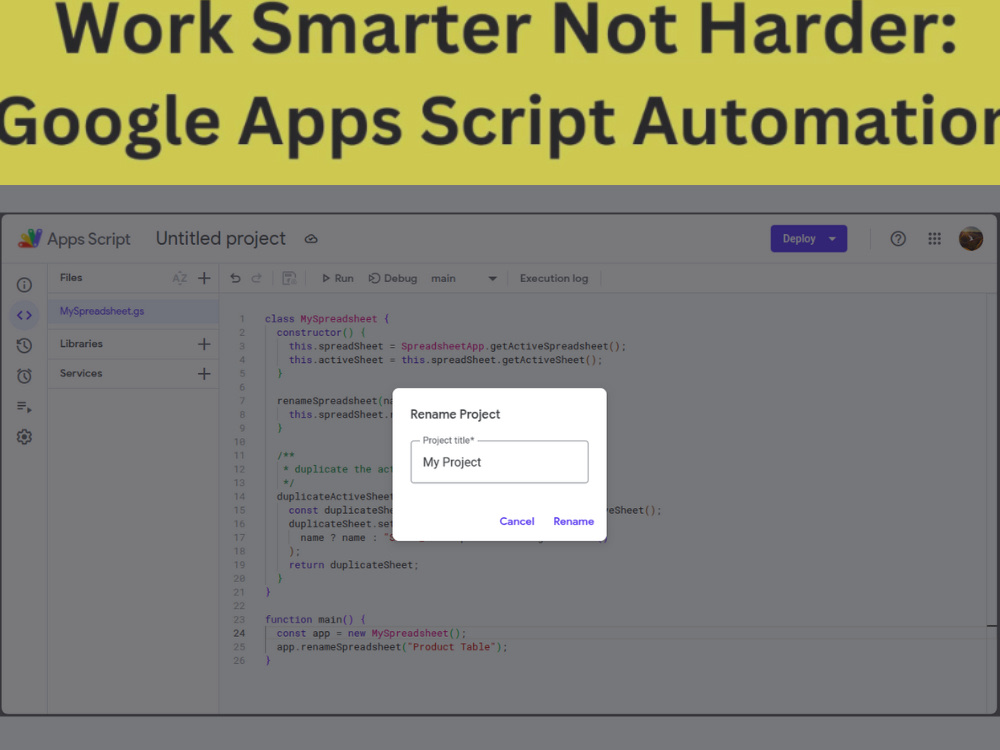Click the "this.activeSheet" code line
This screenshot has height=750, width=1000.
(445, 360)
